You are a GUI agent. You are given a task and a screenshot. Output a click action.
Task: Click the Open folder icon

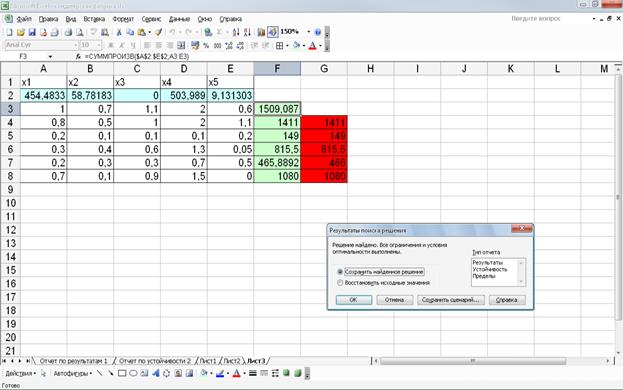coord(21,32)
